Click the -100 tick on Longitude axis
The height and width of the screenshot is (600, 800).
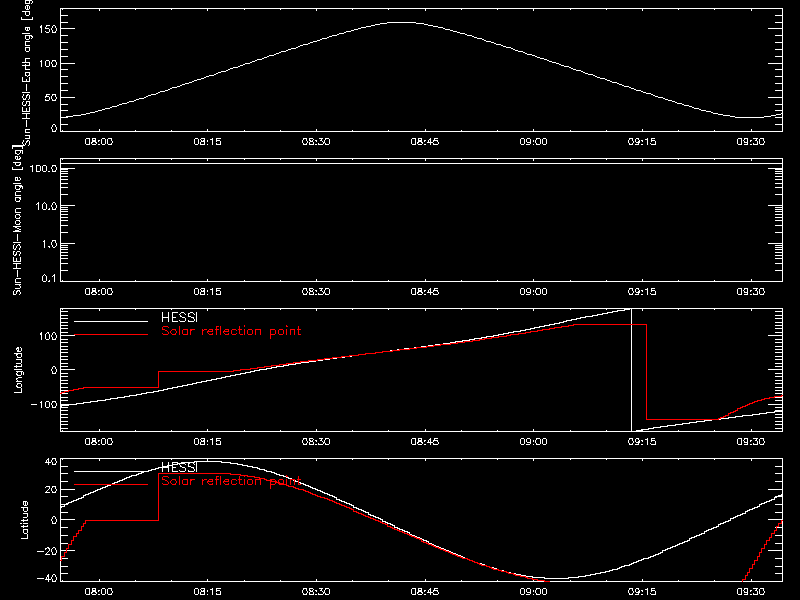click(x=44, y=404)
